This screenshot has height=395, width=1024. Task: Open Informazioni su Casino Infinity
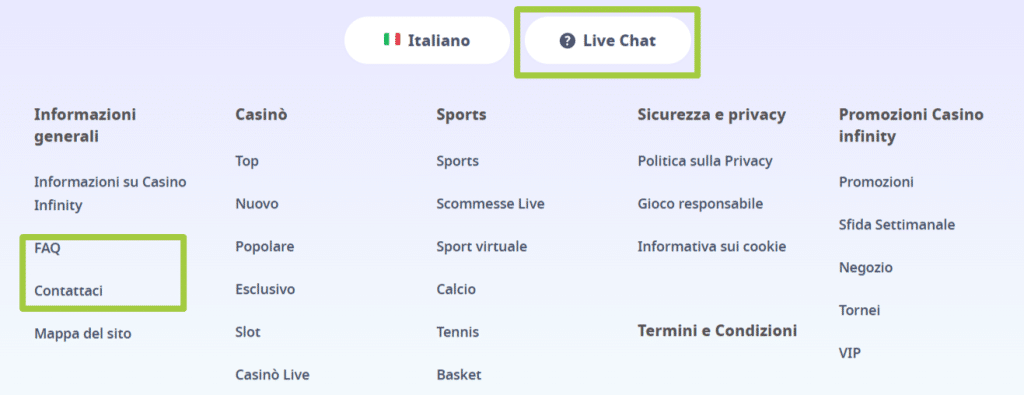[110, 193]
